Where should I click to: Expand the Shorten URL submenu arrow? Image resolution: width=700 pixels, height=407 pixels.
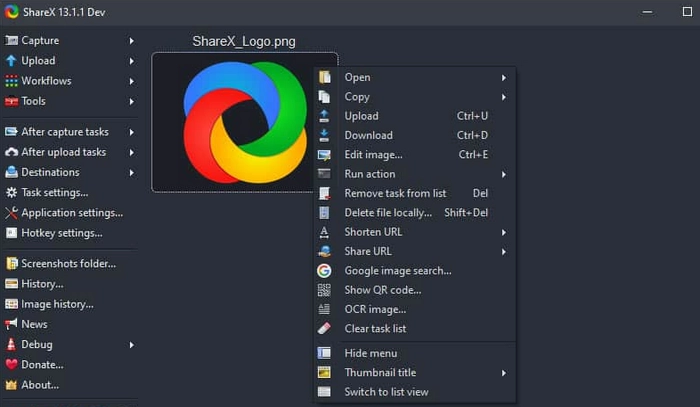click(x=504, y=232)
